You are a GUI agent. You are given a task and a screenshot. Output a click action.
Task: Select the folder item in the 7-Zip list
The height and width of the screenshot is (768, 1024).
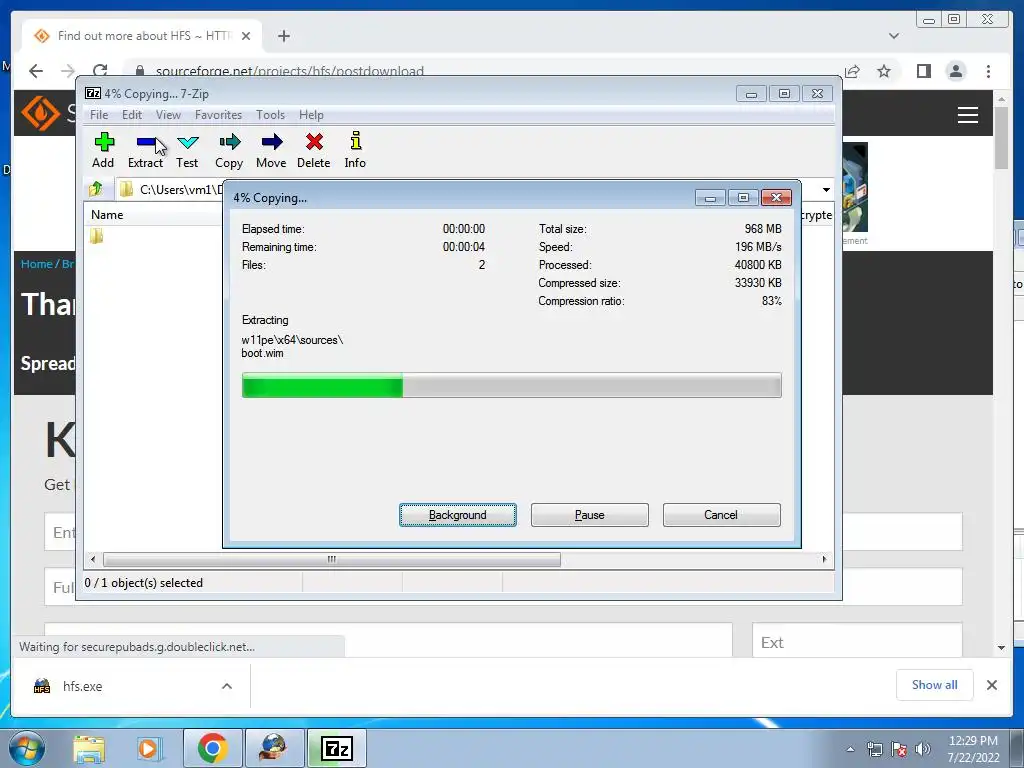(97, 236)
